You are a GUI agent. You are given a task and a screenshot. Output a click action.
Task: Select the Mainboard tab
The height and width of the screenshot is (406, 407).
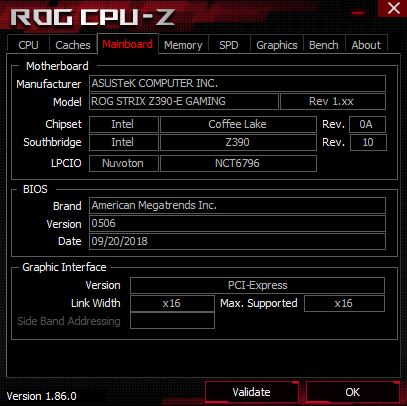click(x=128, y=44)
